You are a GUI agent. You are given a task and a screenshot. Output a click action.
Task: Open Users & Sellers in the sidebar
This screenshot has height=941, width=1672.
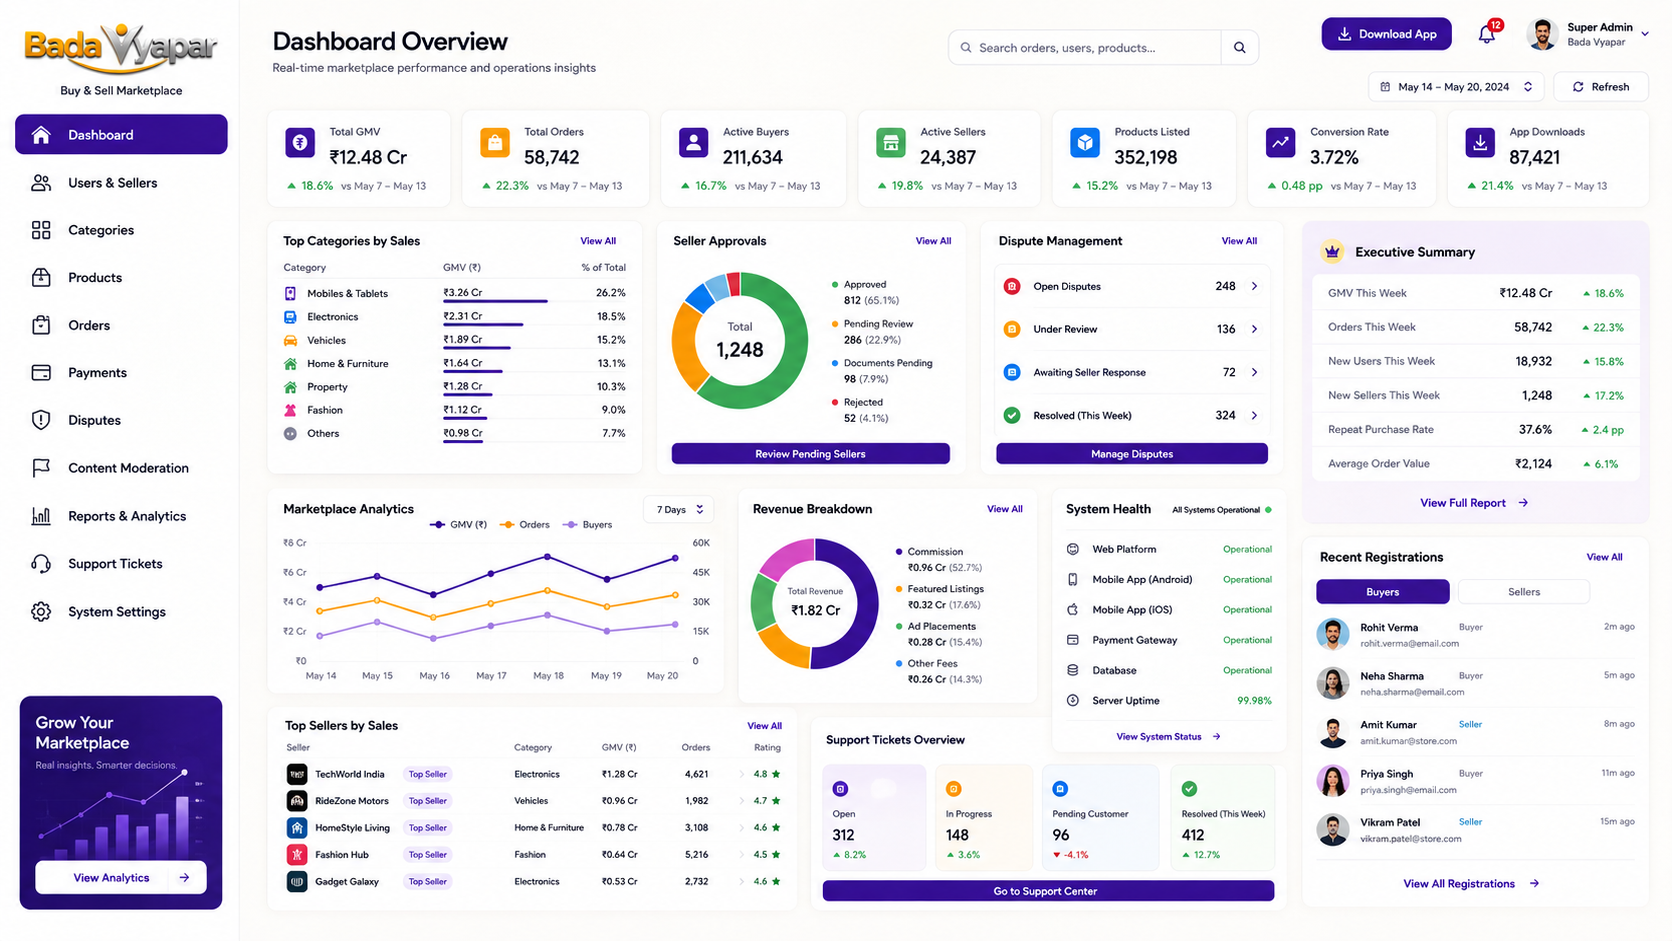pos(121,183)
